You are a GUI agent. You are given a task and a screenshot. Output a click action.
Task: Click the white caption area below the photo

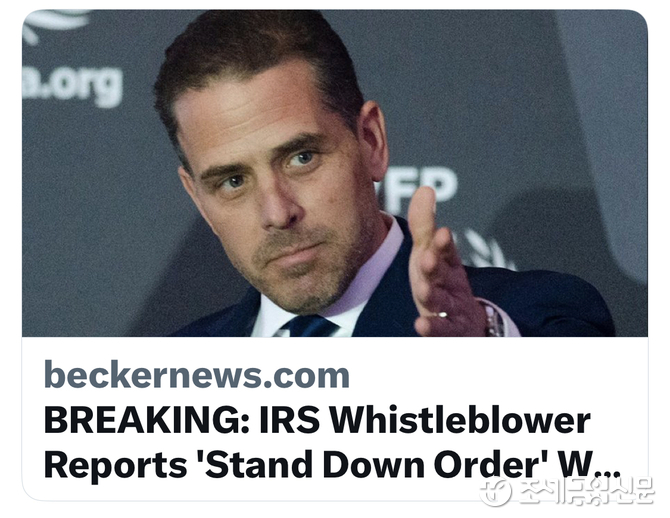(x=335, y=418)
